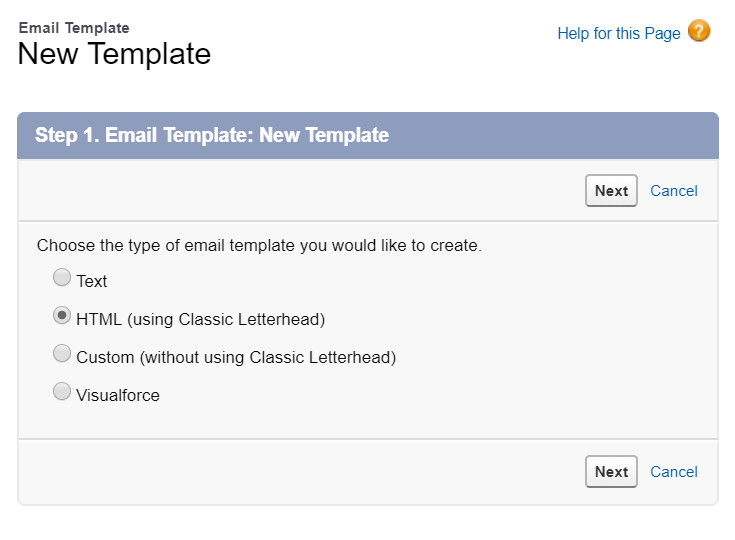Select the Text radio button
The image size is (735, 540).
click(62, 278)
